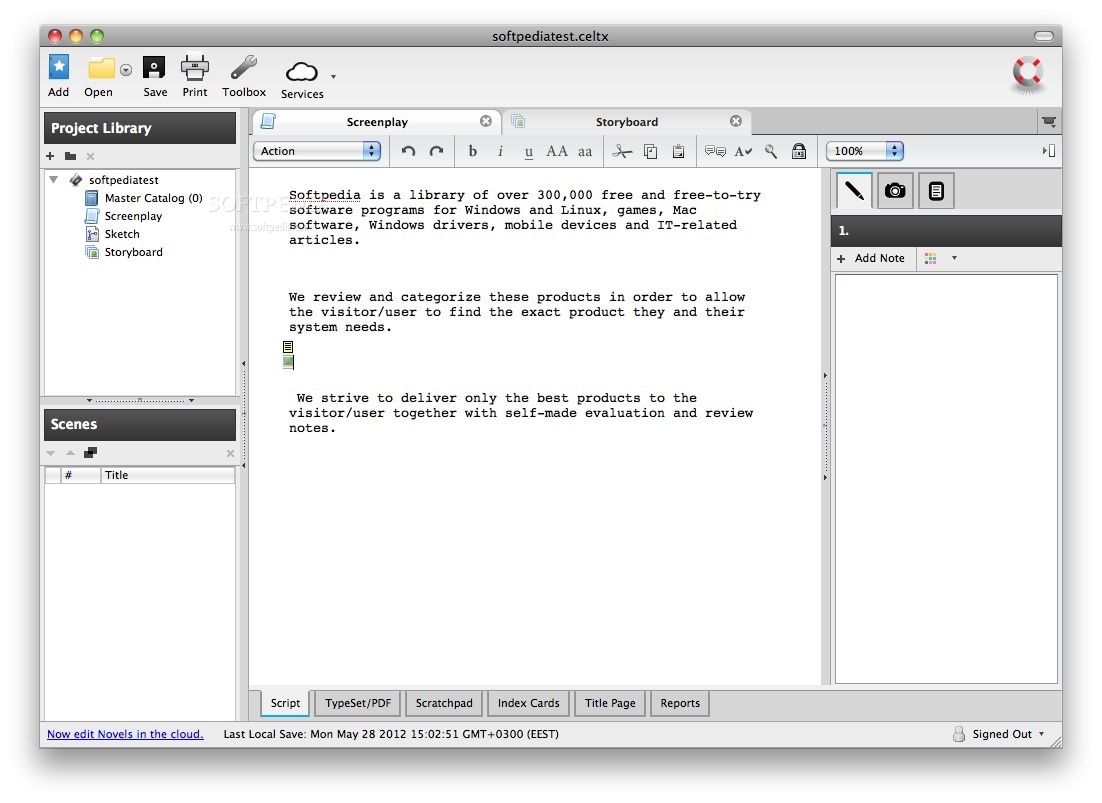This screenshot has height=803, width=1102.
Task: Delete the selected scene with X
Action: click(x=230, y=453)
